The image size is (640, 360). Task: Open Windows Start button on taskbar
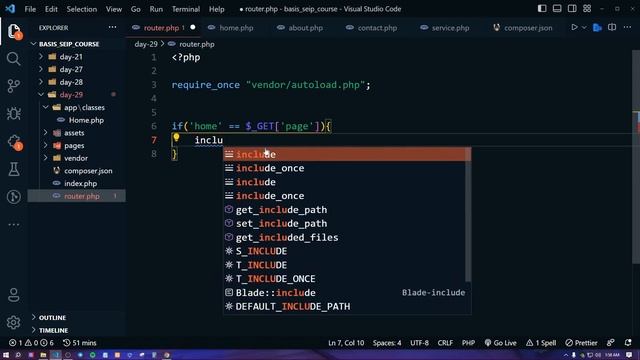point(6,355)
